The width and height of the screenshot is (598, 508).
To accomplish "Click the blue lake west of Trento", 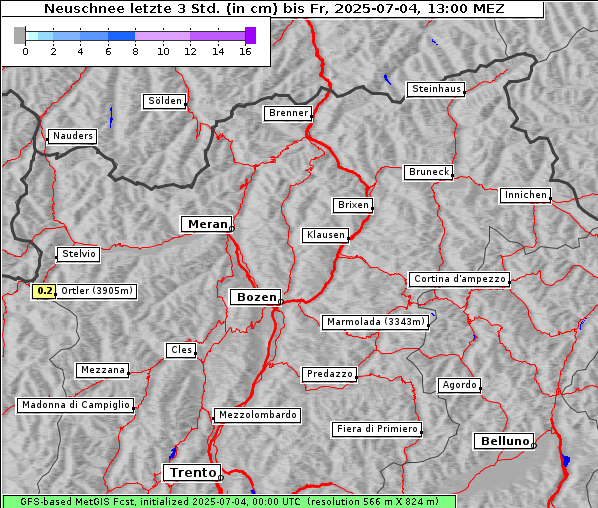I will 172,453.
